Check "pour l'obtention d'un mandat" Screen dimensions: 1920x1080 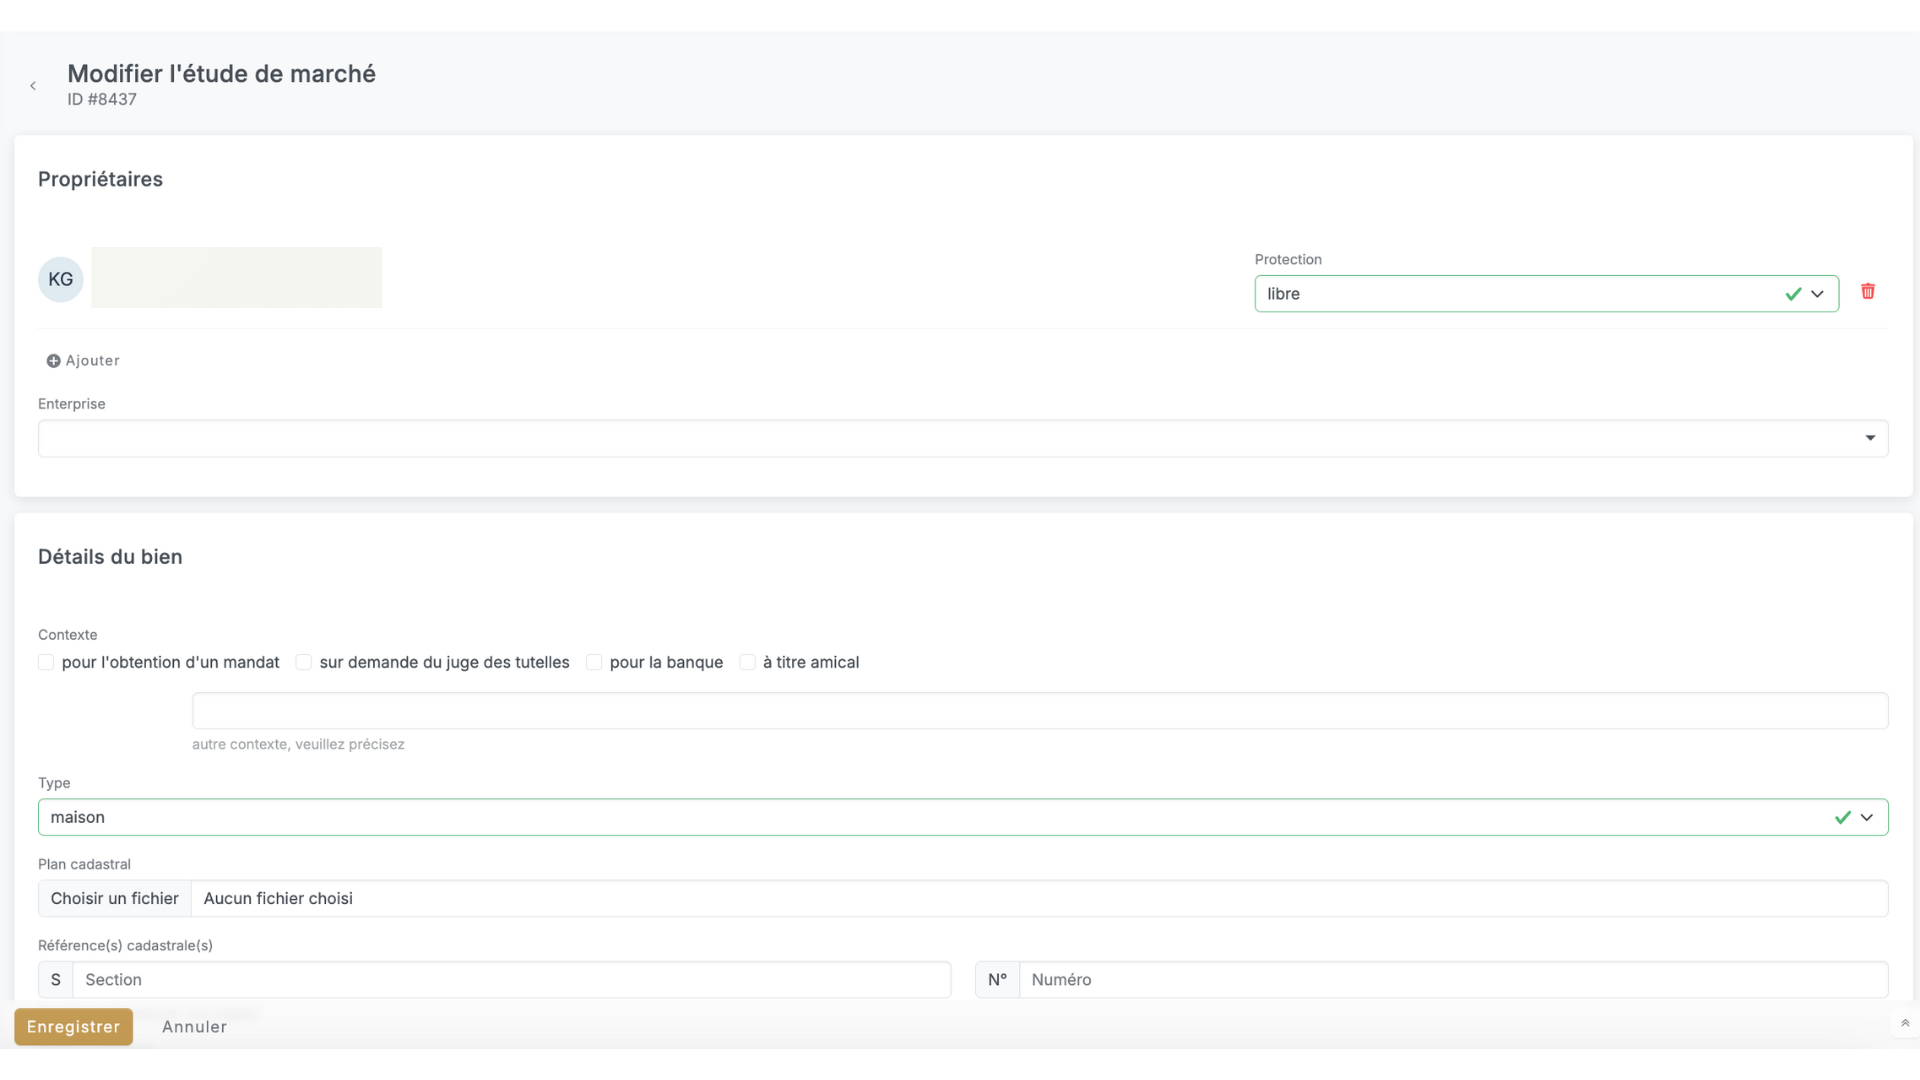point(46,662)
